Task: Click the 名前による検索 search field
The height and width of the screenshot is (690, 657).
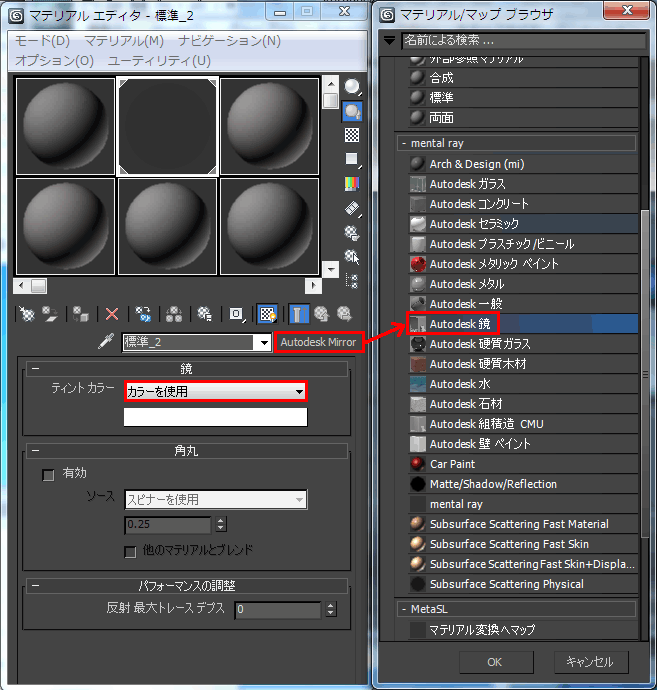Action: 524,40
